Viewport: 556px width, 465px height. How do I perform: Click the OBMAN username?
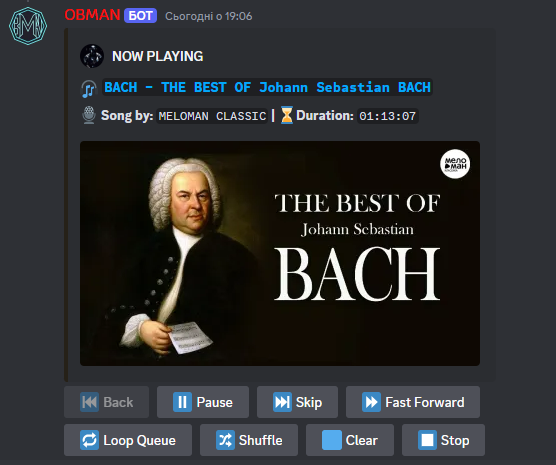click(92, 15)
